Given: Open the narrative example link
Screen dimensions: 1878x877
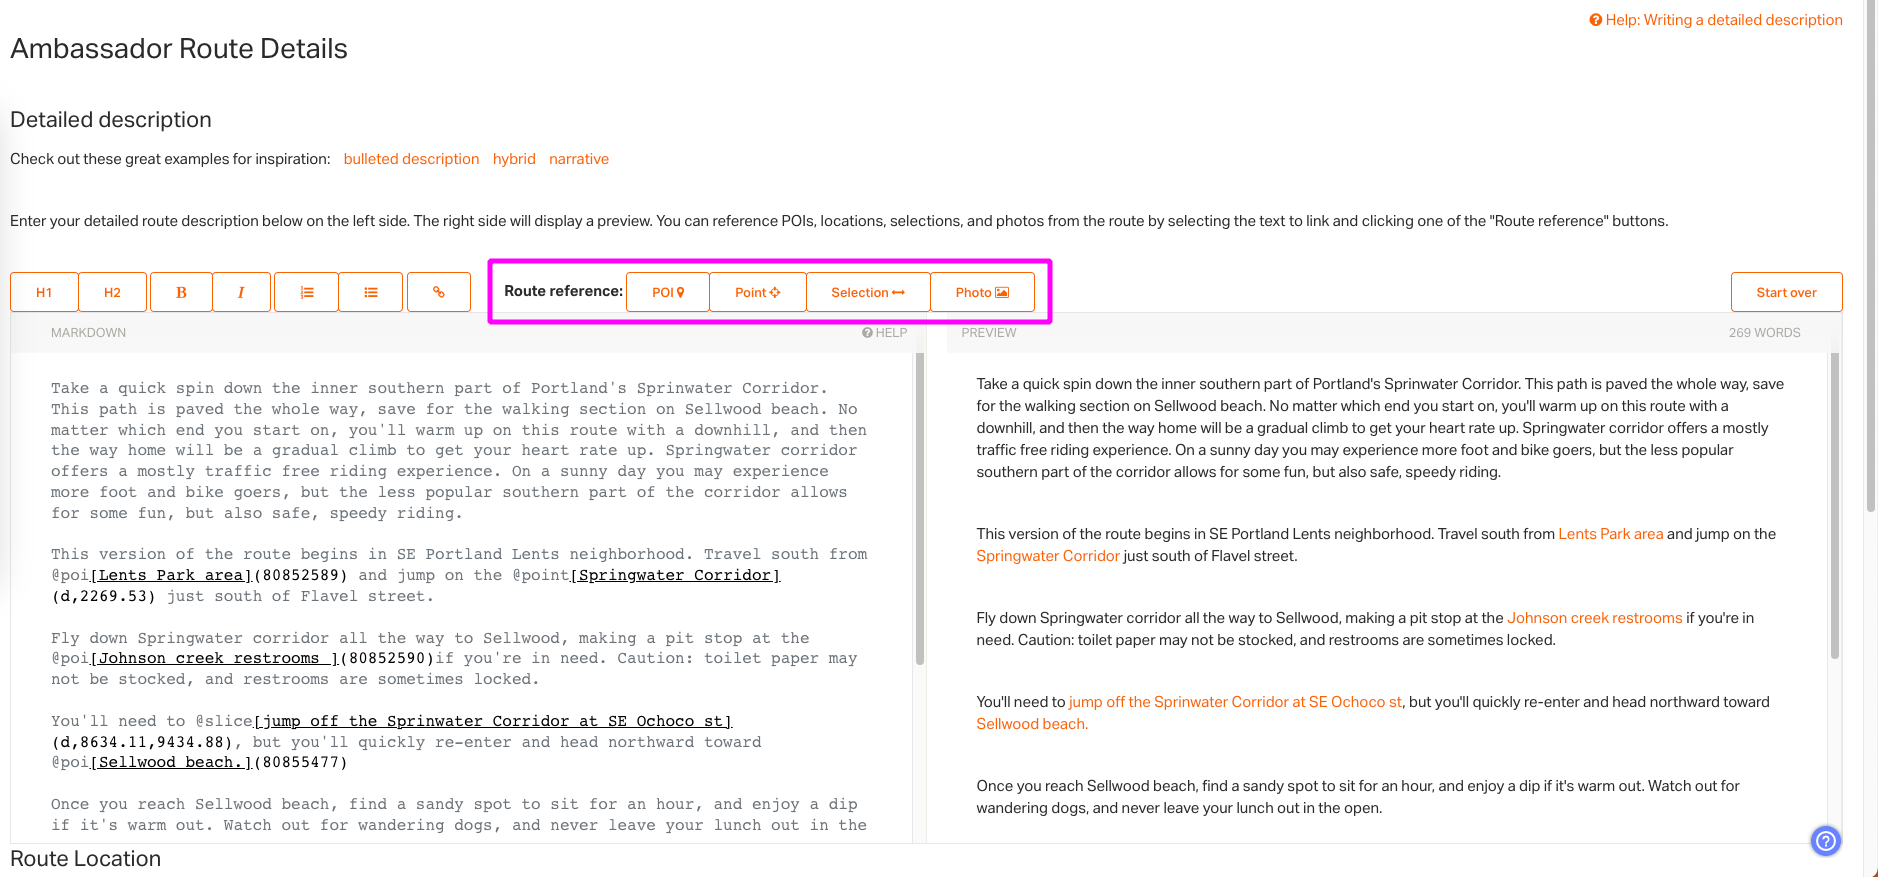Looking at the screenshot, I should (x=579, y=159).
